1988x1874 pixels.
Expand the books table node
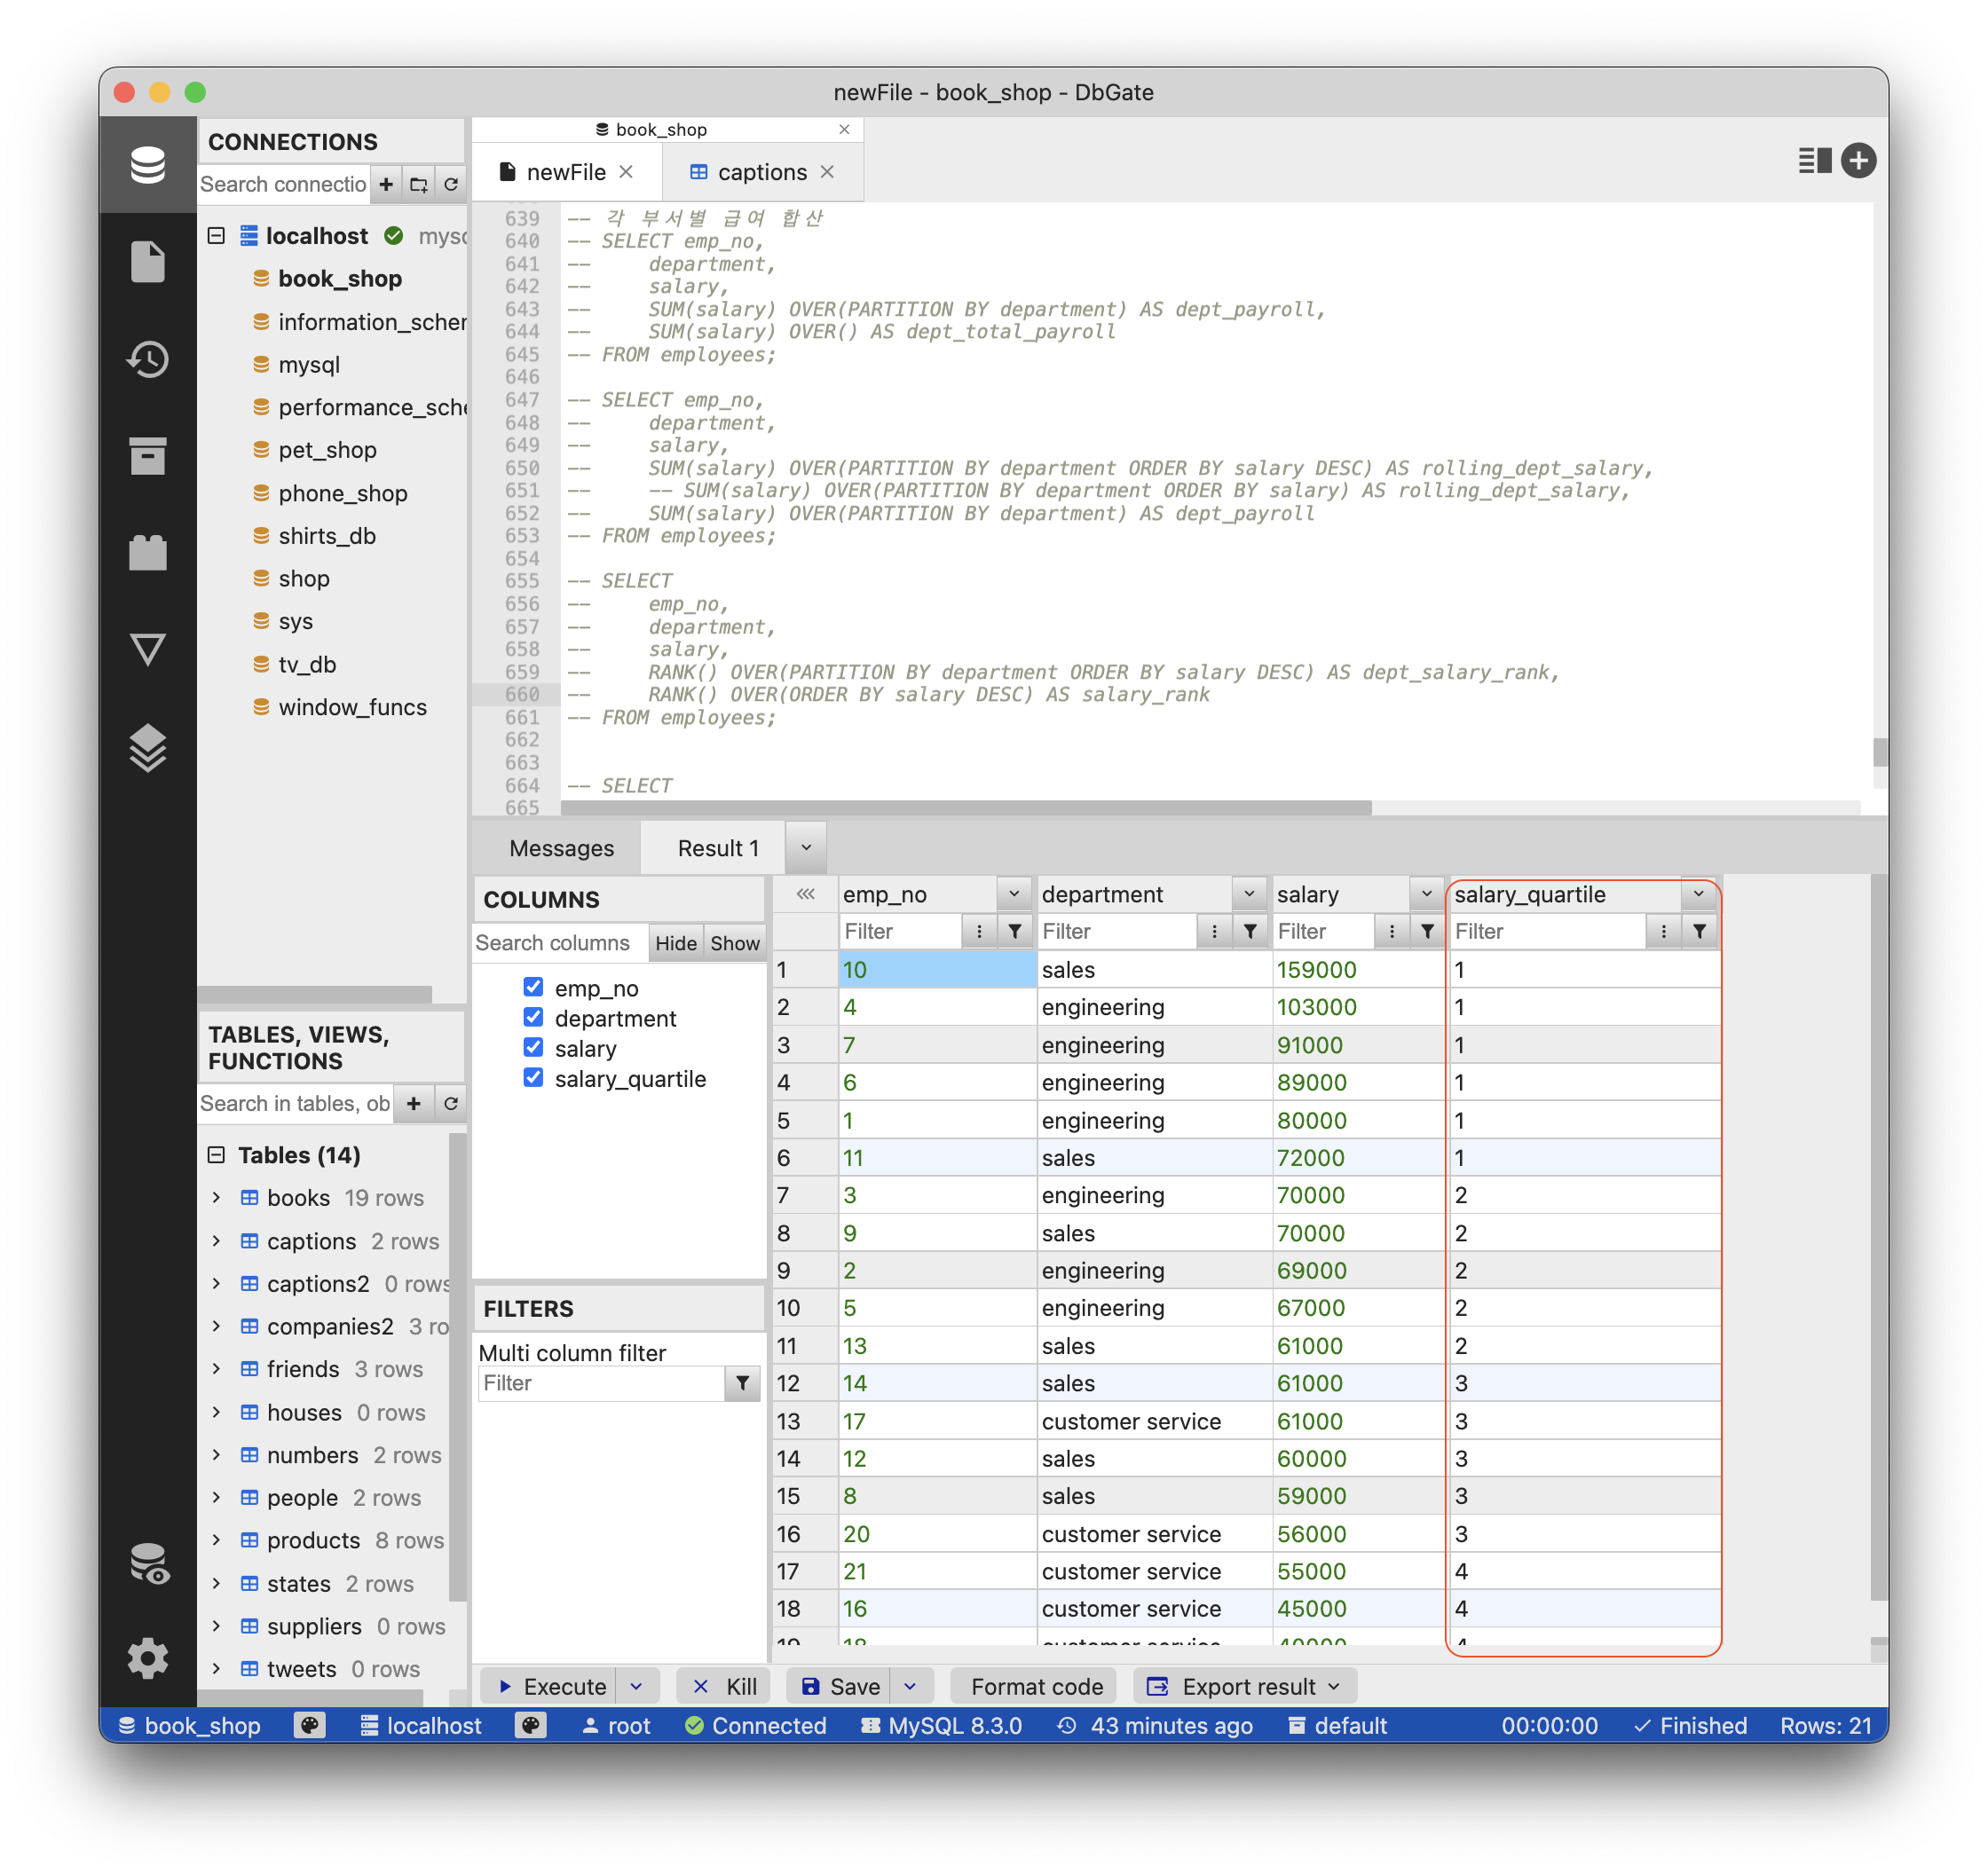pyautogui.click(x=216, y=1197)
